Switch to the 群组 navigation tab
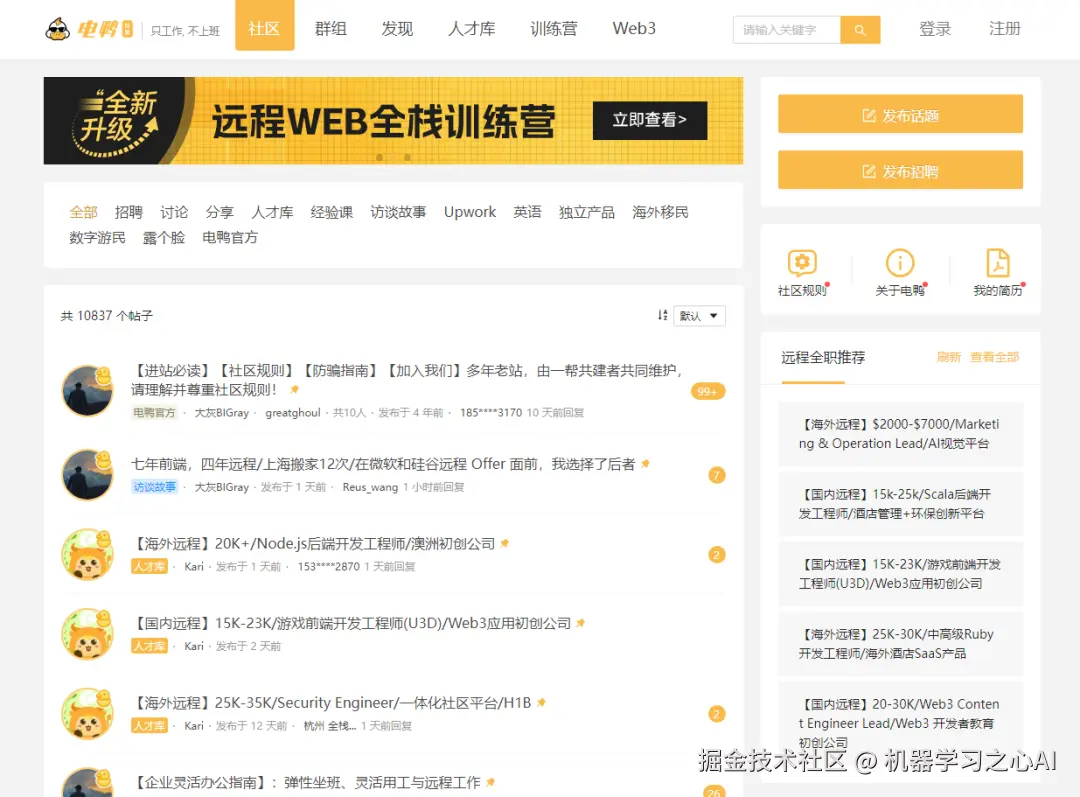Viewport: 1080px width, 797px height. [x=331, y=29]
